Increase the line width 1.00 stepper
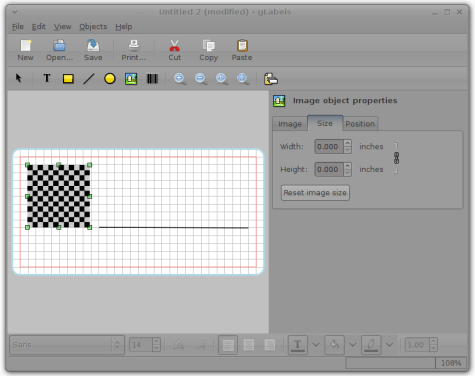Image resolution: width=475 pixels, height=376 pixels. click(x=433, y=341)
